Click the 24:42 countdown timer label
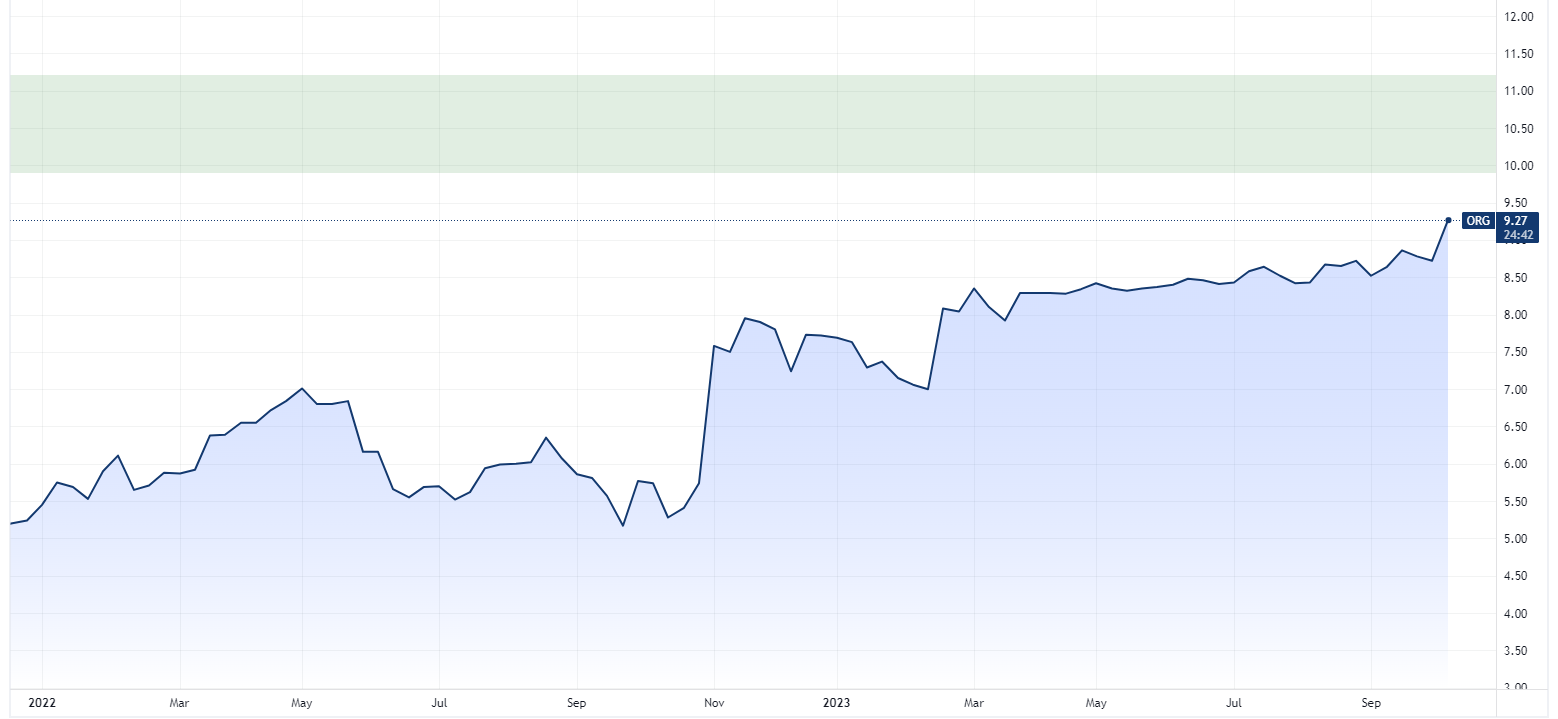This screenshot has width=1558, height=719. (x=1517, y=235)
